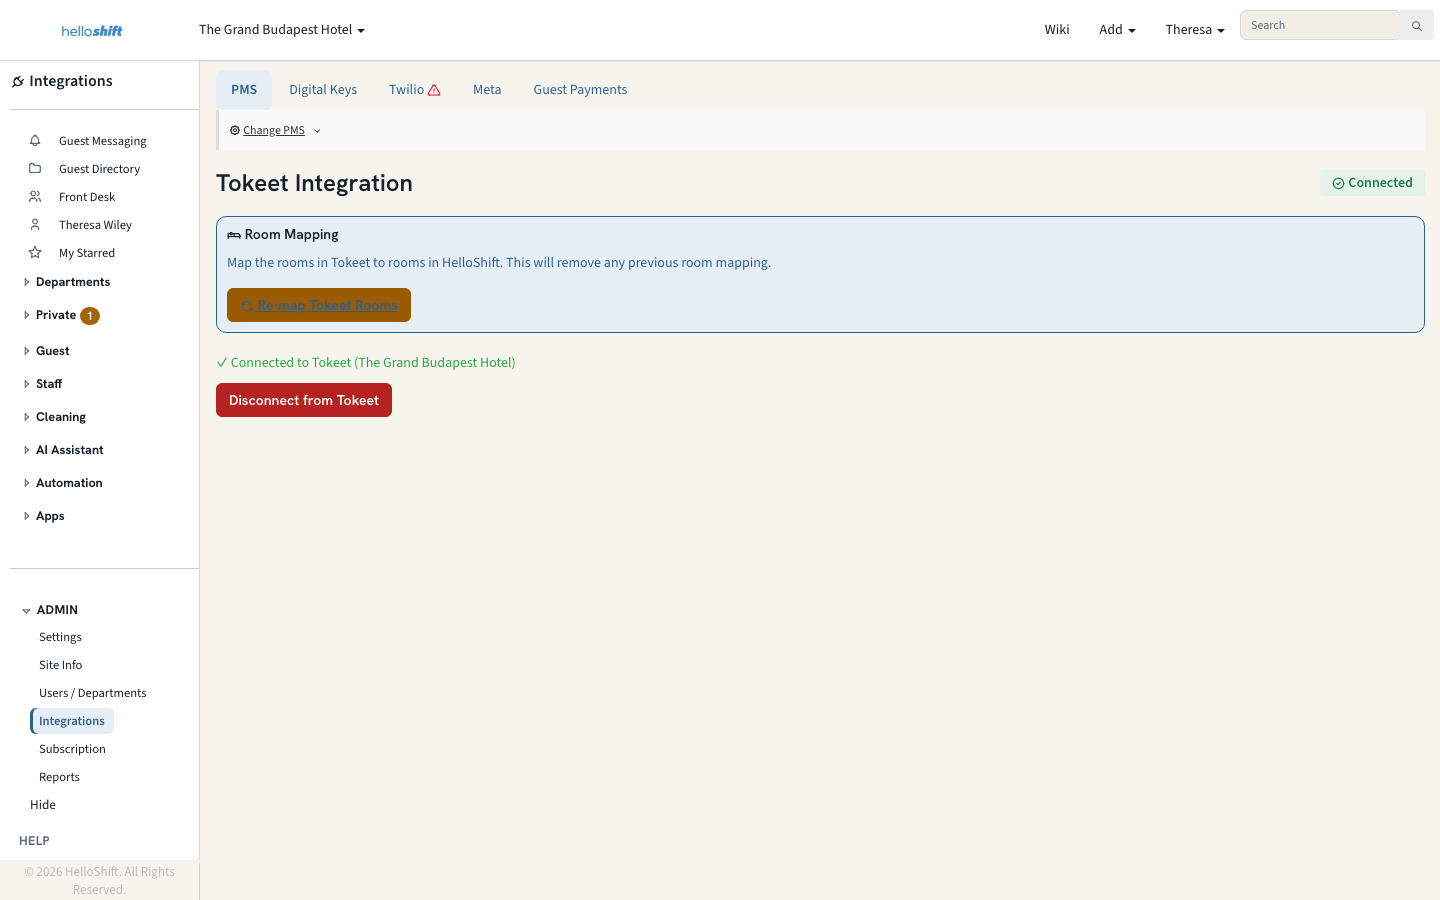Open Guest Directory in sidebar
Image resolution: width=1440 pixels, height=900 pixels.
pos(100,169)
